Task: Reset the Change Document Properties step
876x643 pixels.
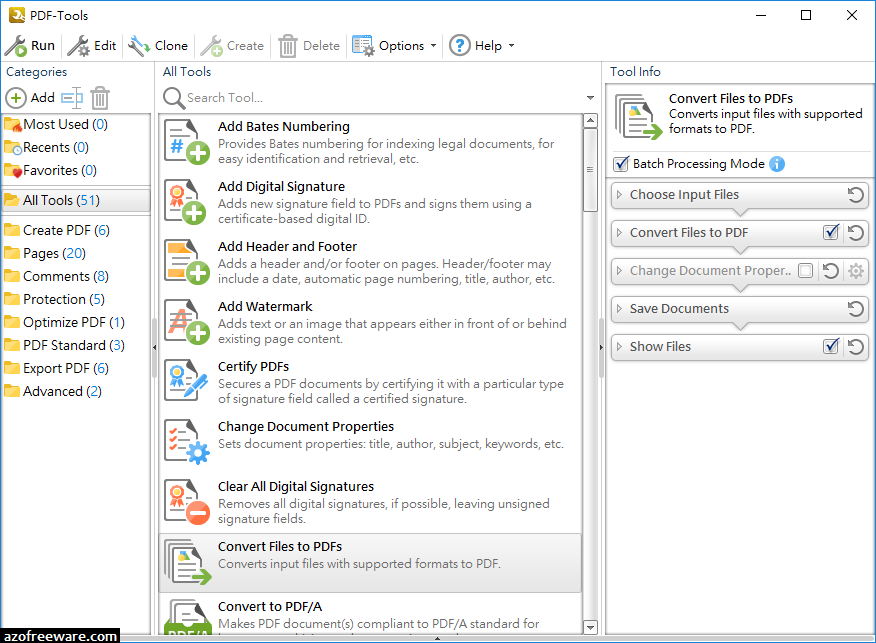Action: (x=831, y=270)
